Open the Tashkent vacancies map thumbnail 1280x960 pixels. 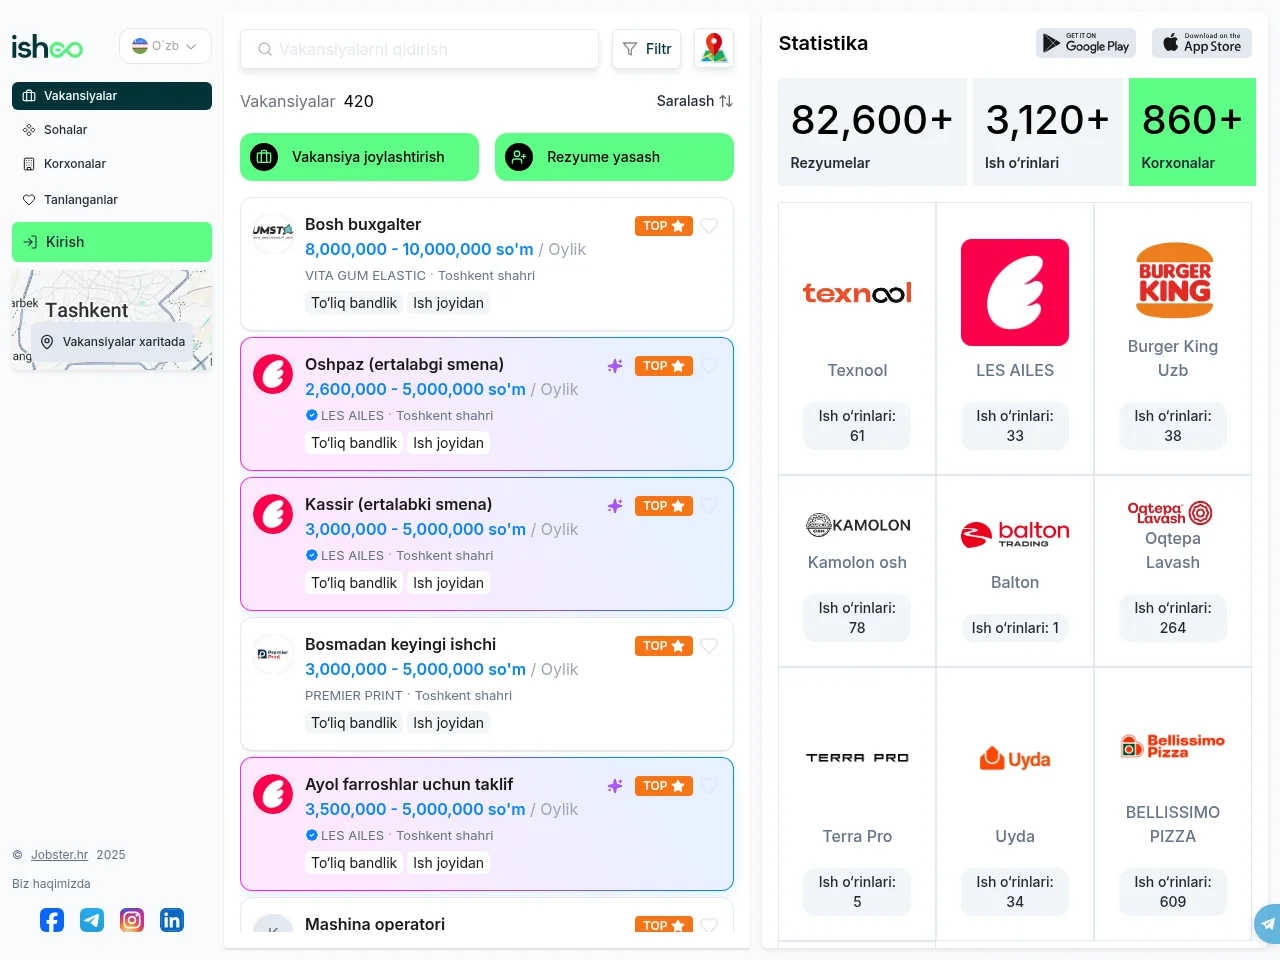coord(112,320)
